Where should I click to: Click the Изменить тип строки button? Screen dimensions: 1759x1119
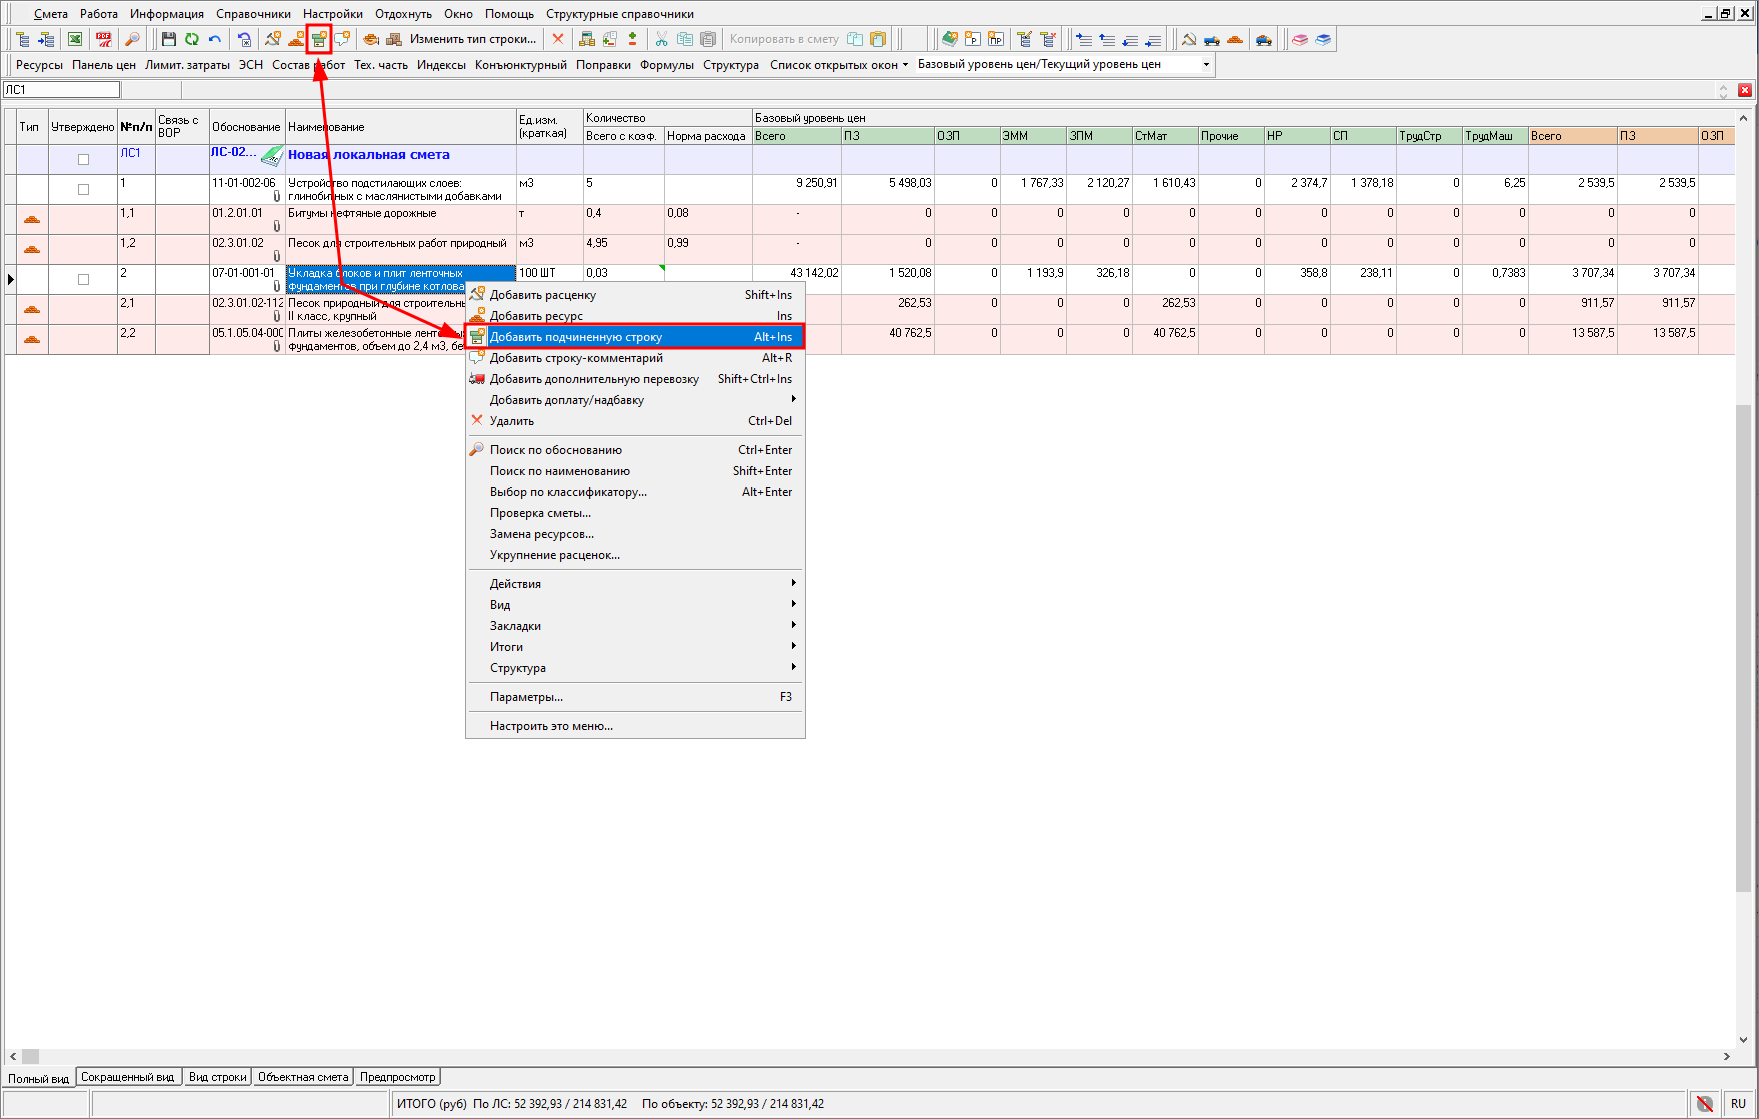(472, 39)
